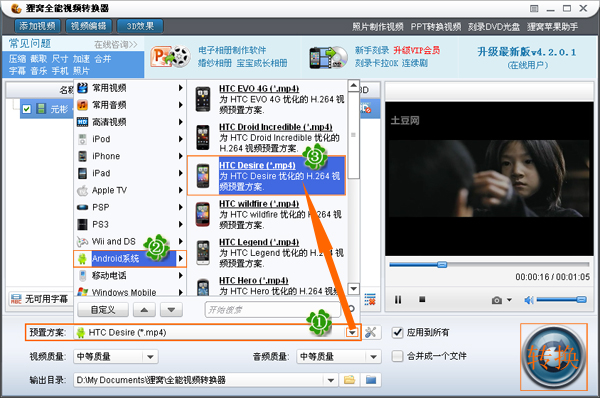Open 狸窝苹果助手 link
The image size is (600, 398).
coord(552,27)
